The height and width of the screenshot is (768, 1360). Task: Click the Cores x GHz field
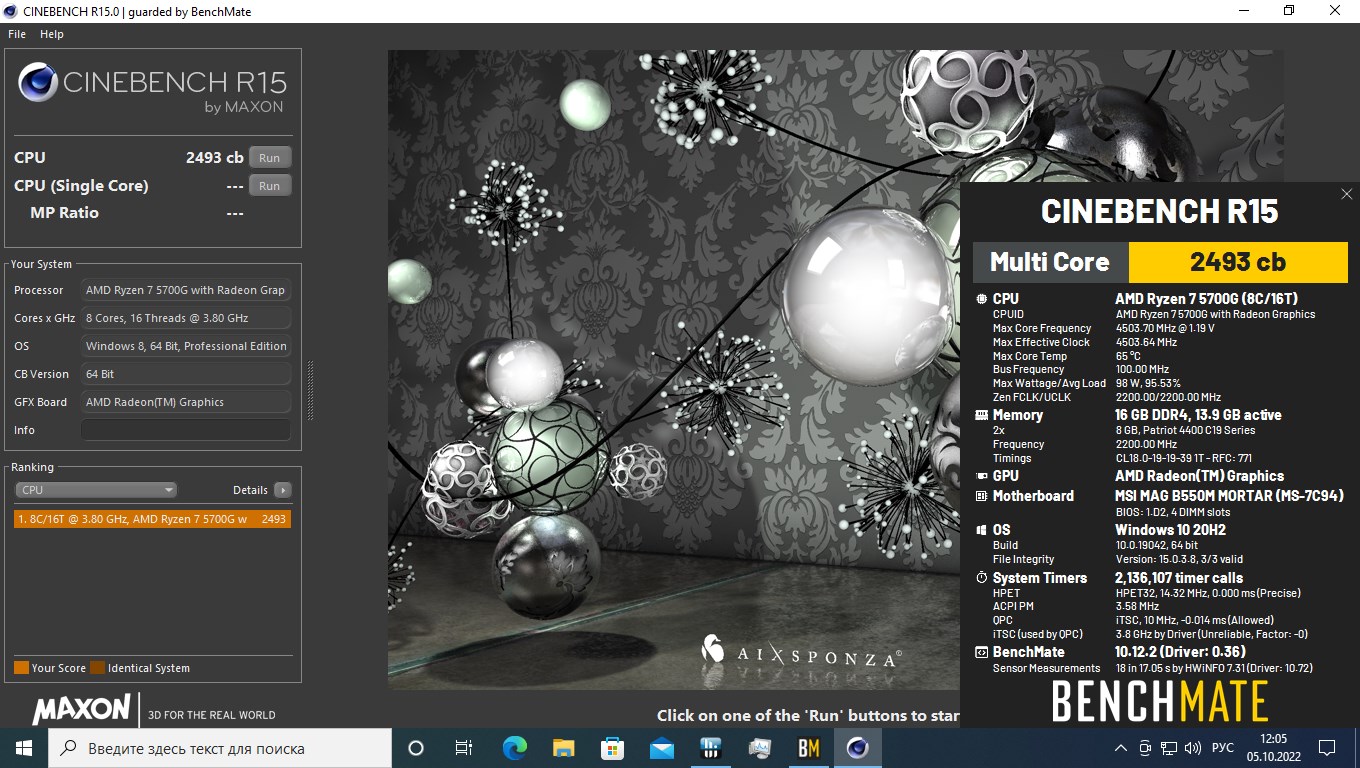tap(186, 318)
